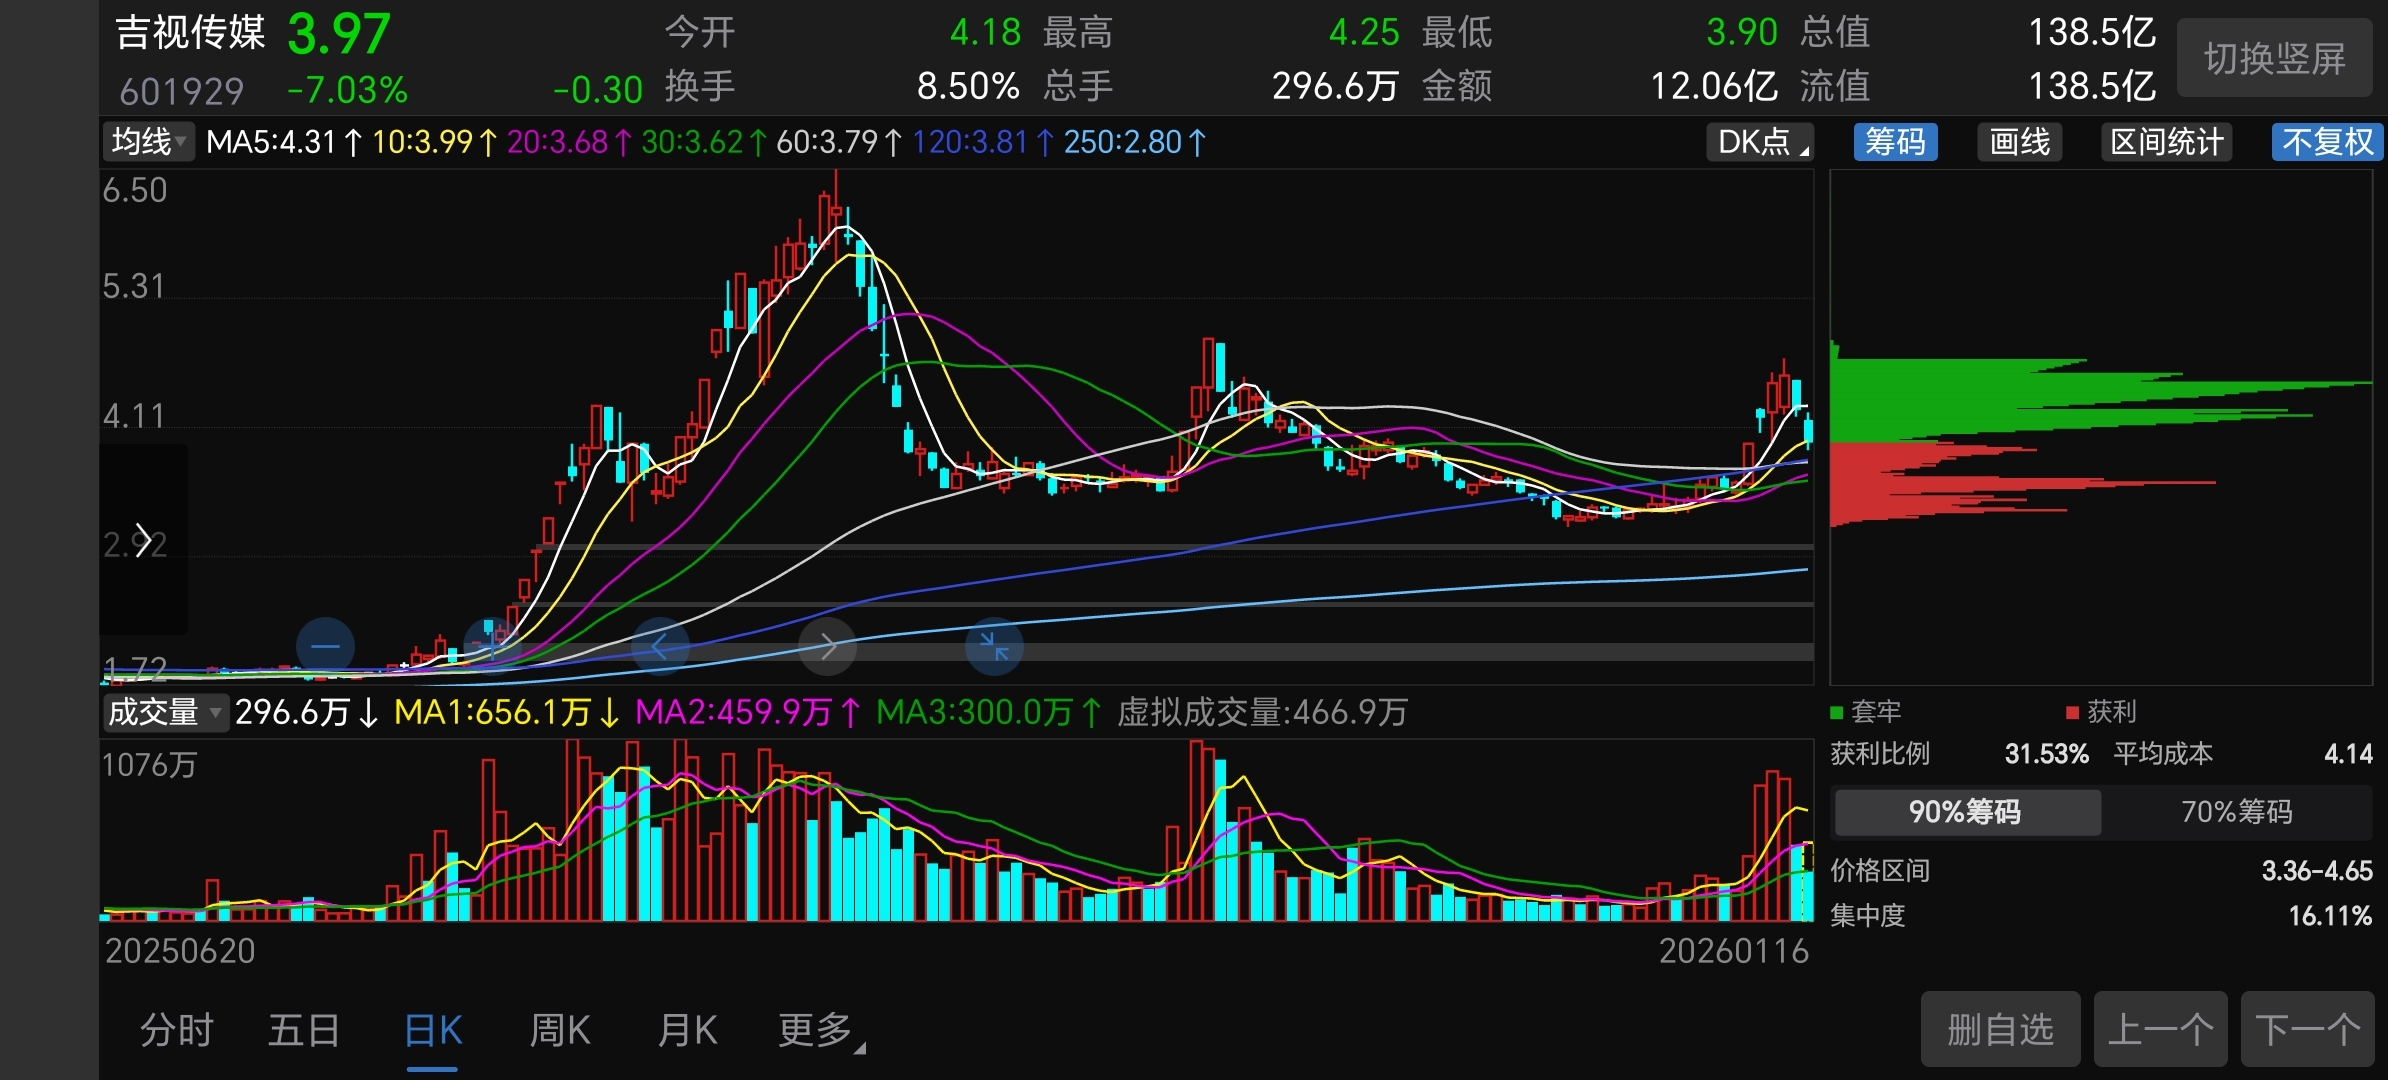
Task: Open 区间统计 range statistics
Action: [2166, 142]
